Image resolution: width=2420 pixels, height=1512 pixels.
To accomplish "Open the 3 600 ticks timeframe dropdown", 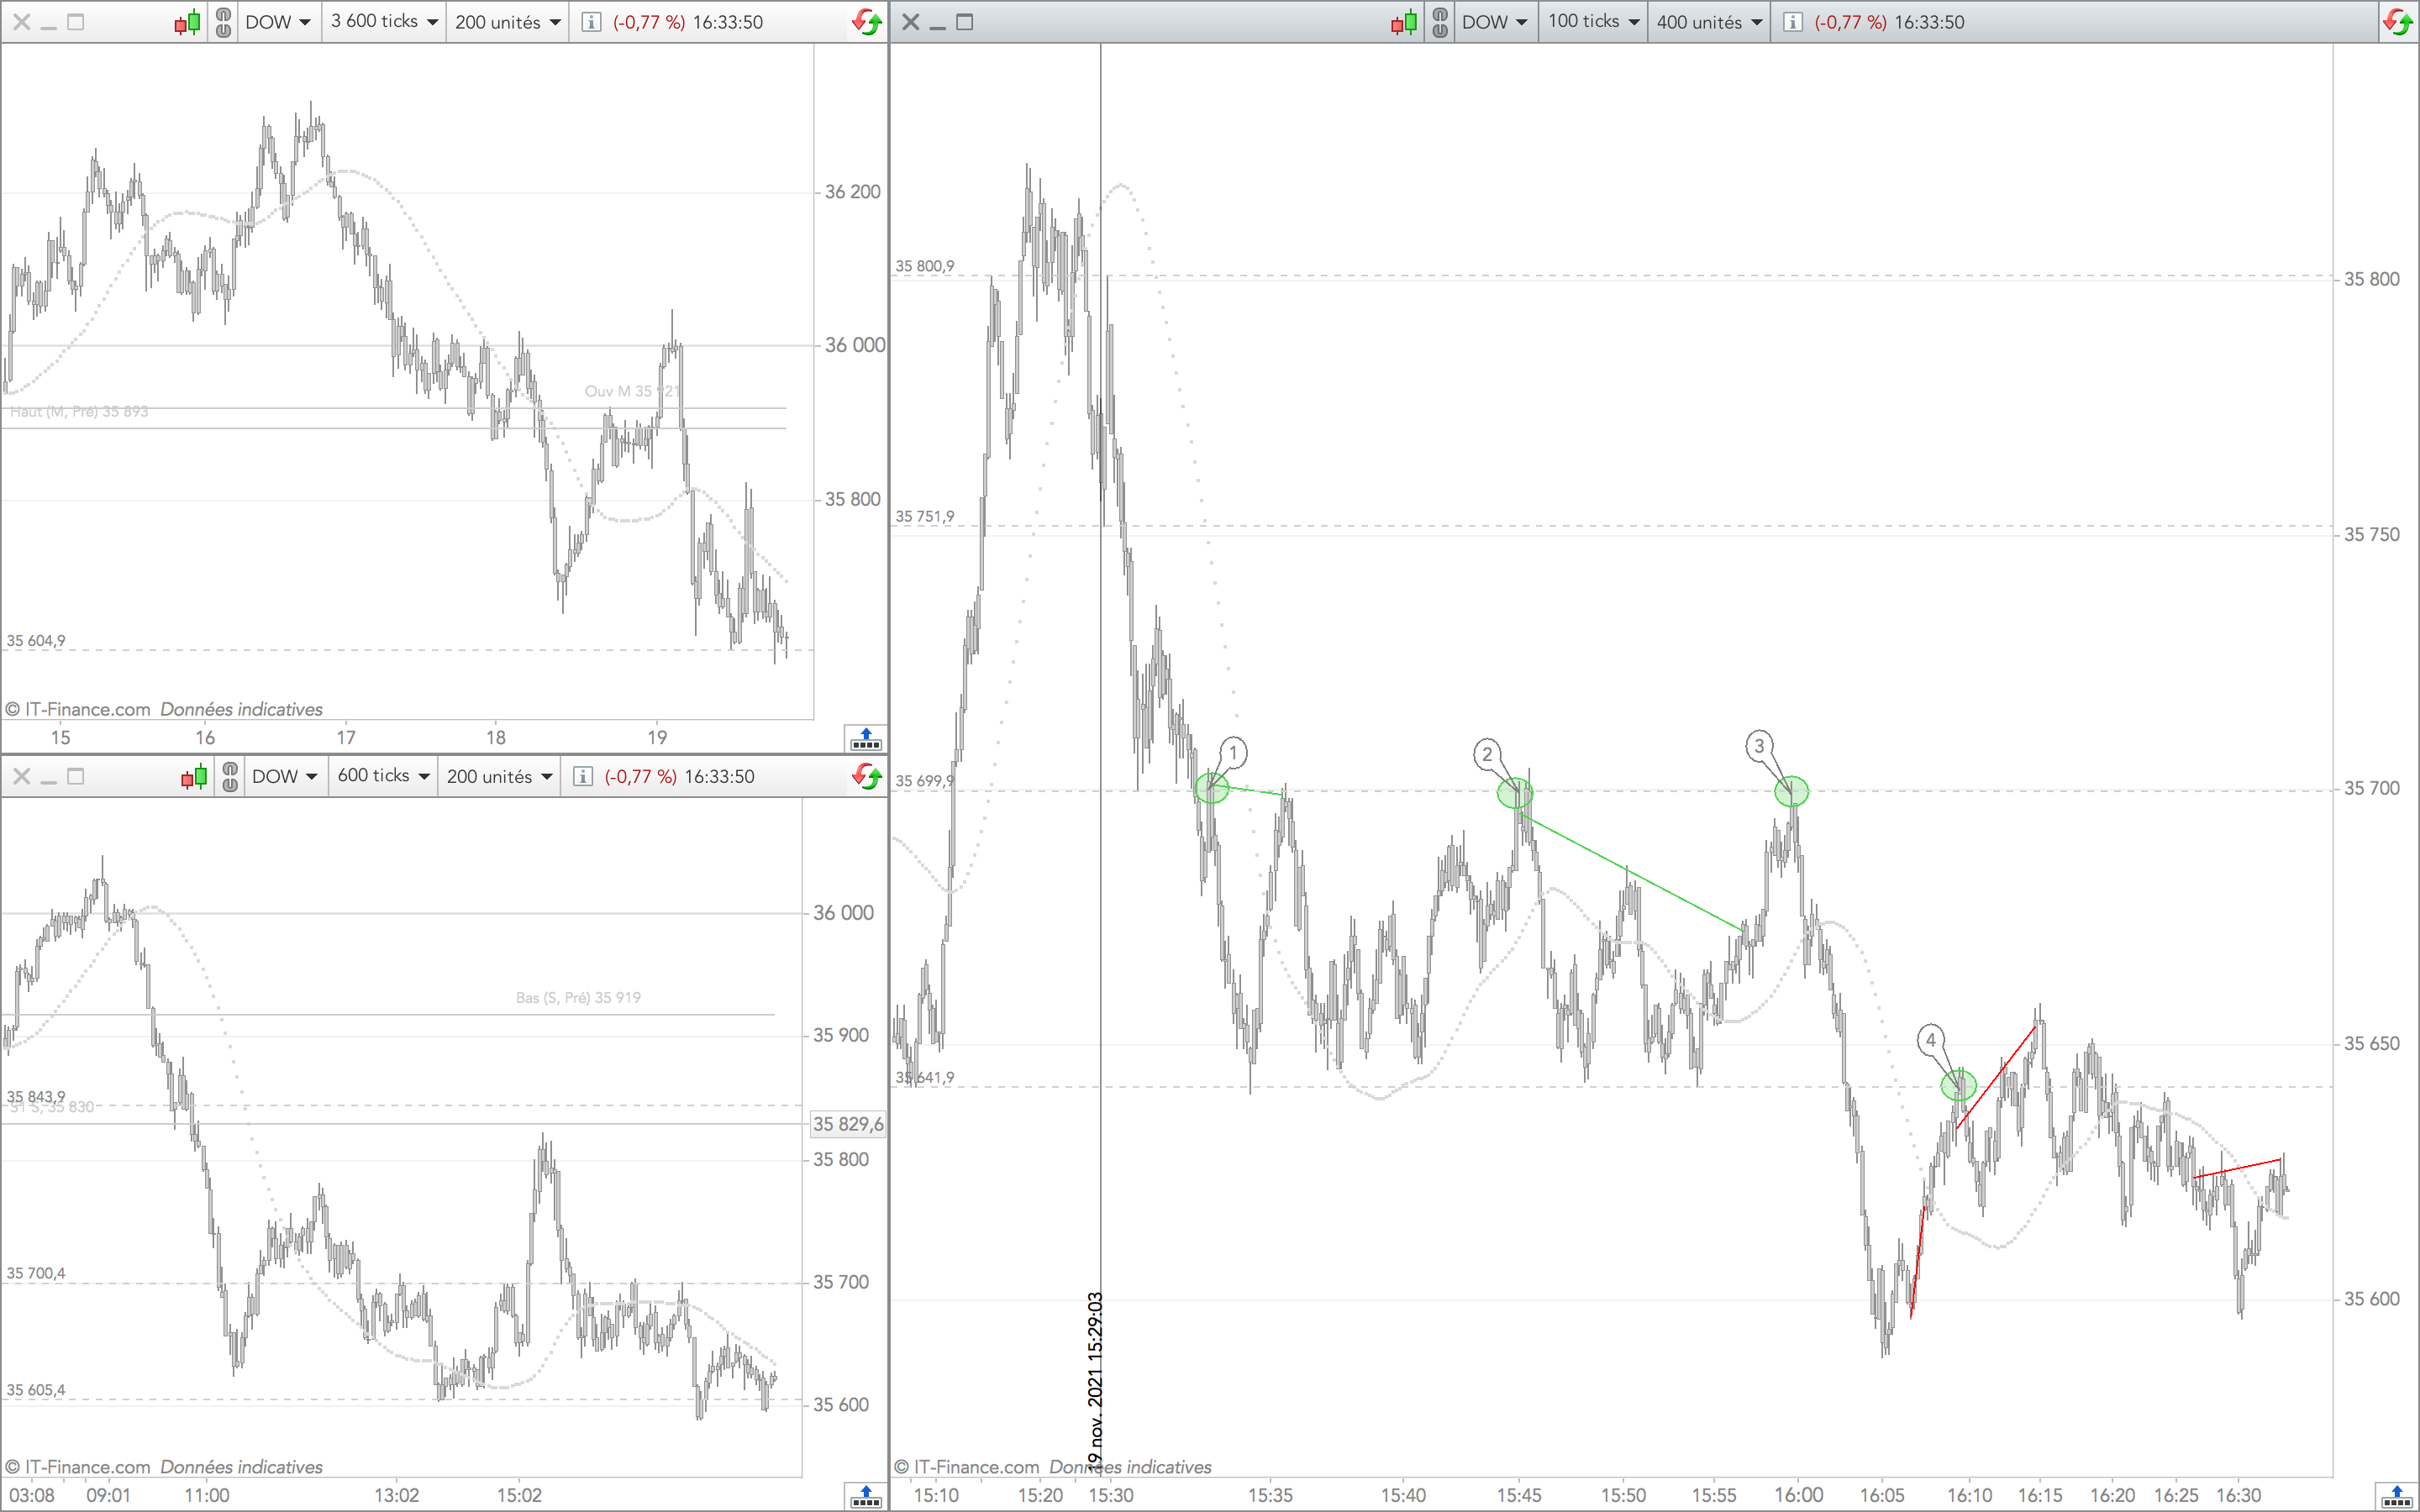I will coord(384,22).
